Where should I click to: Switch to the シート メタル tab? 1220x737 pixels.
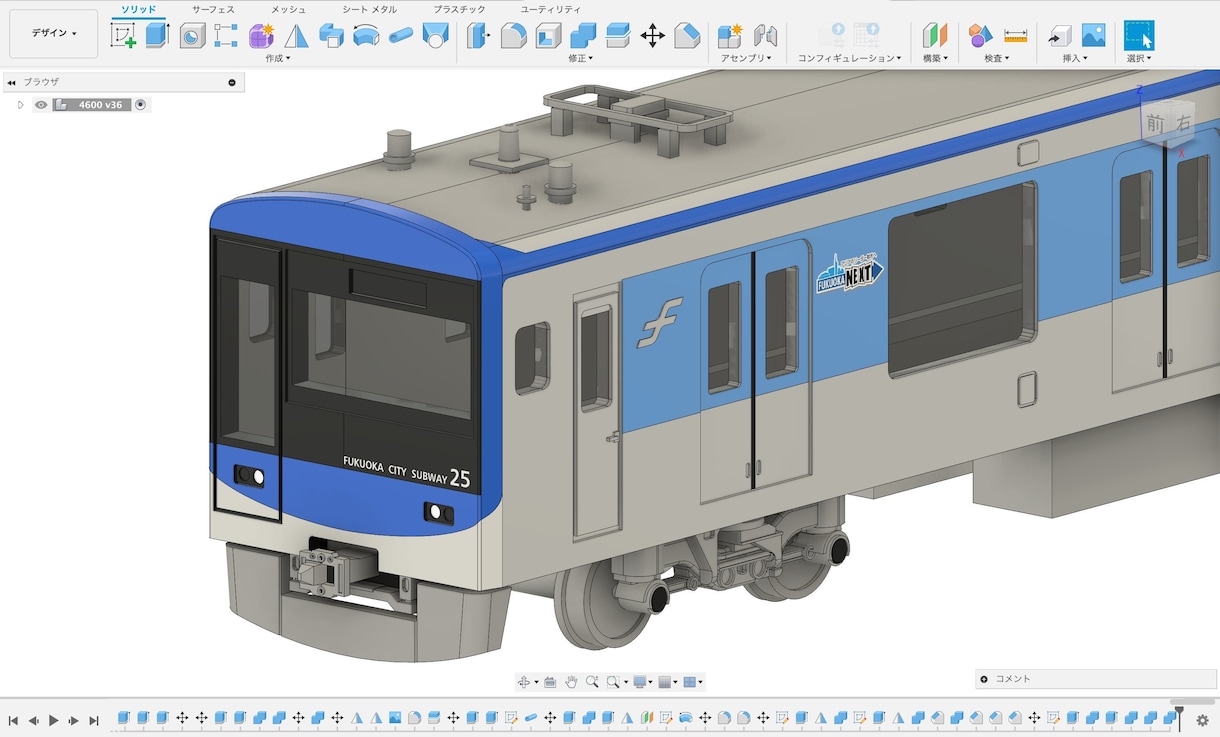[x=369, y=9]
